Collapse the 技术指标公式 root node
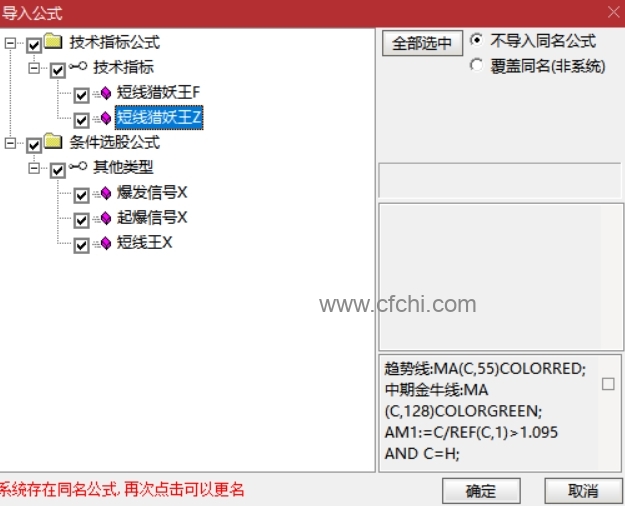The image size is (625, 506). [10, 43]
